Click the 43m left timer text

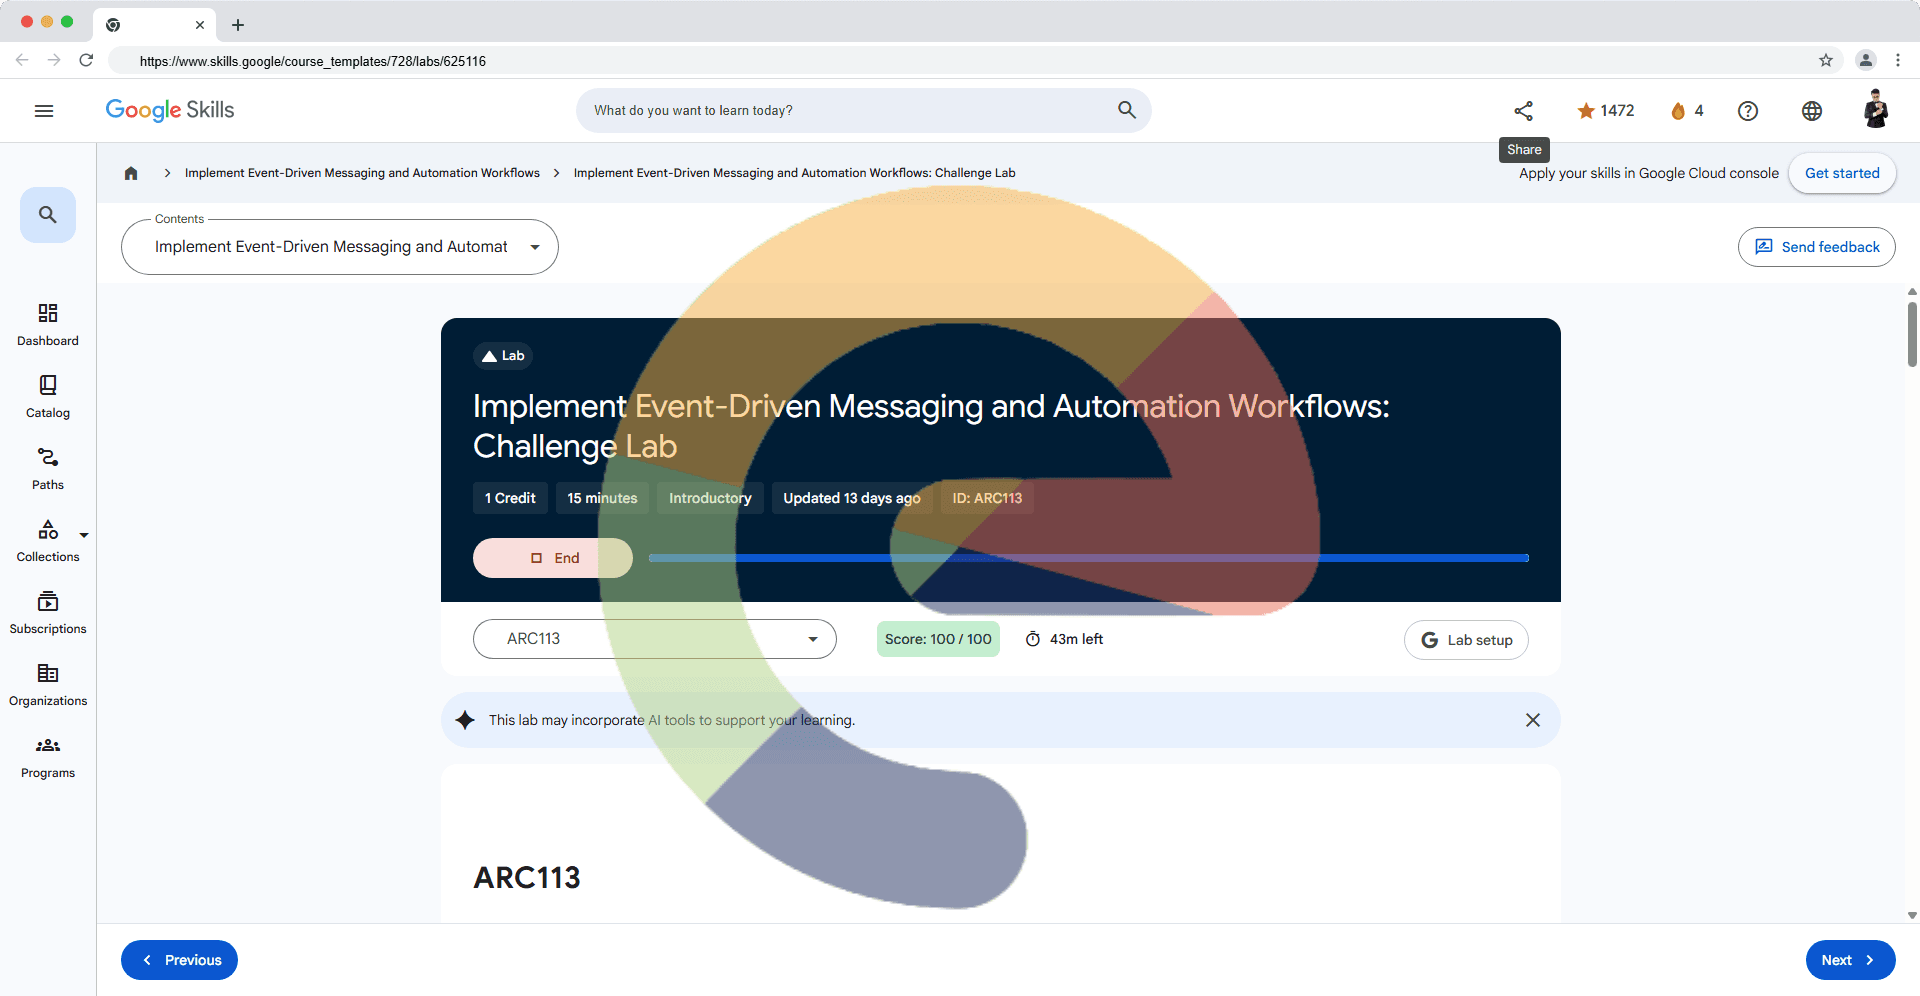[x=1077, y=639]
